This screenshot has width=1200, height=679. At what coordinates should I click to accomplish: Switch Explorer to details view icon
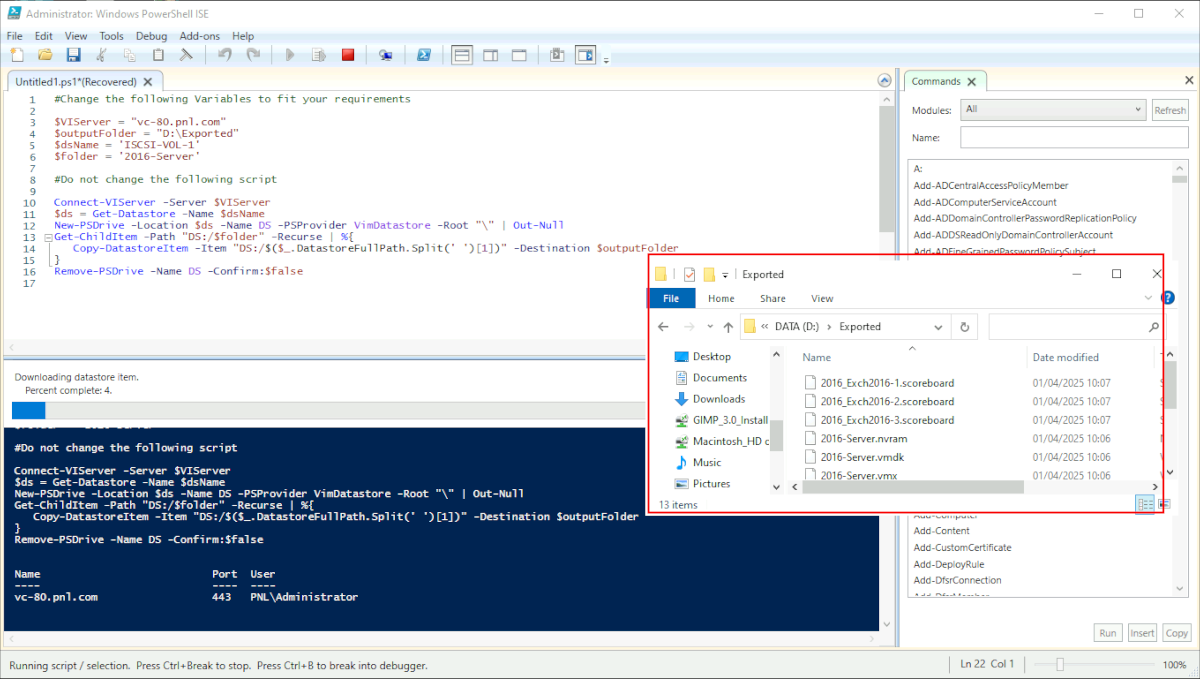1145,504
